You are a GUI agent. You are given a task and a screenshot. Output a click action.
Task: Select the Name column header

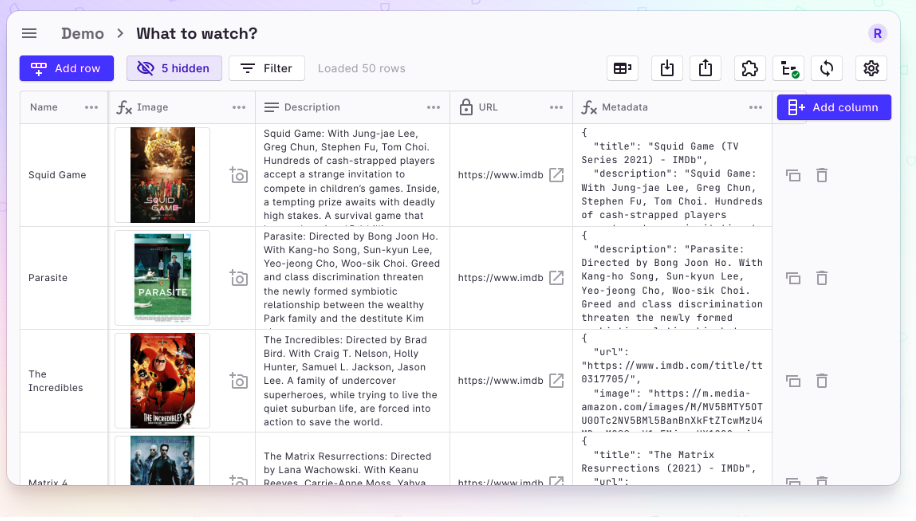coord(64,107)
